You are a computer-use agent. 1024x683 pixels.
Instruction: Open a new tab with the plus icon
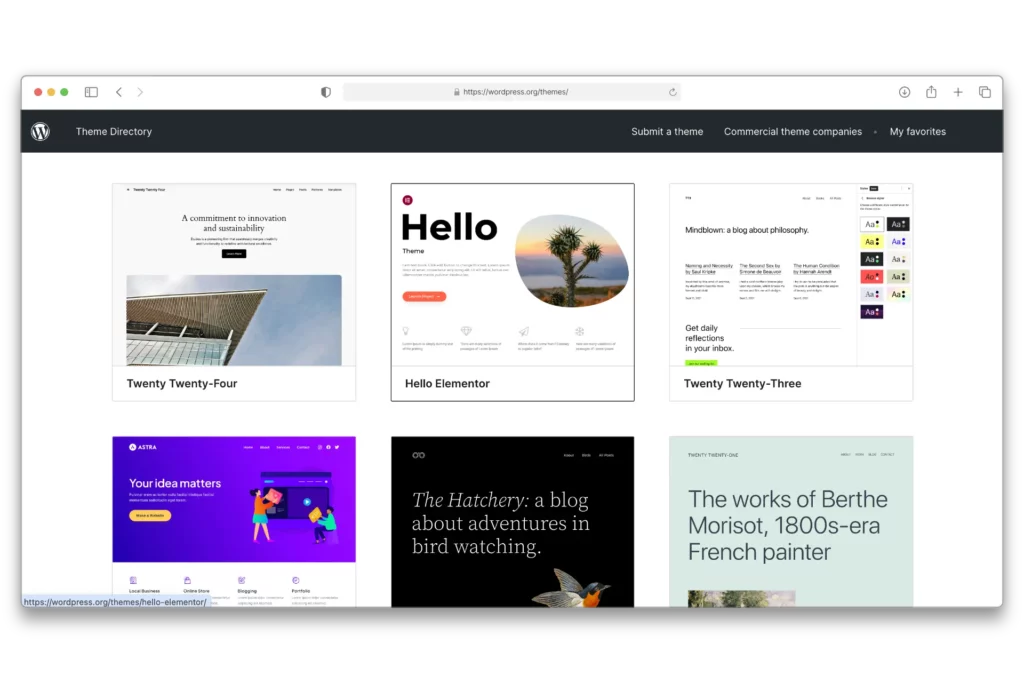958,92
